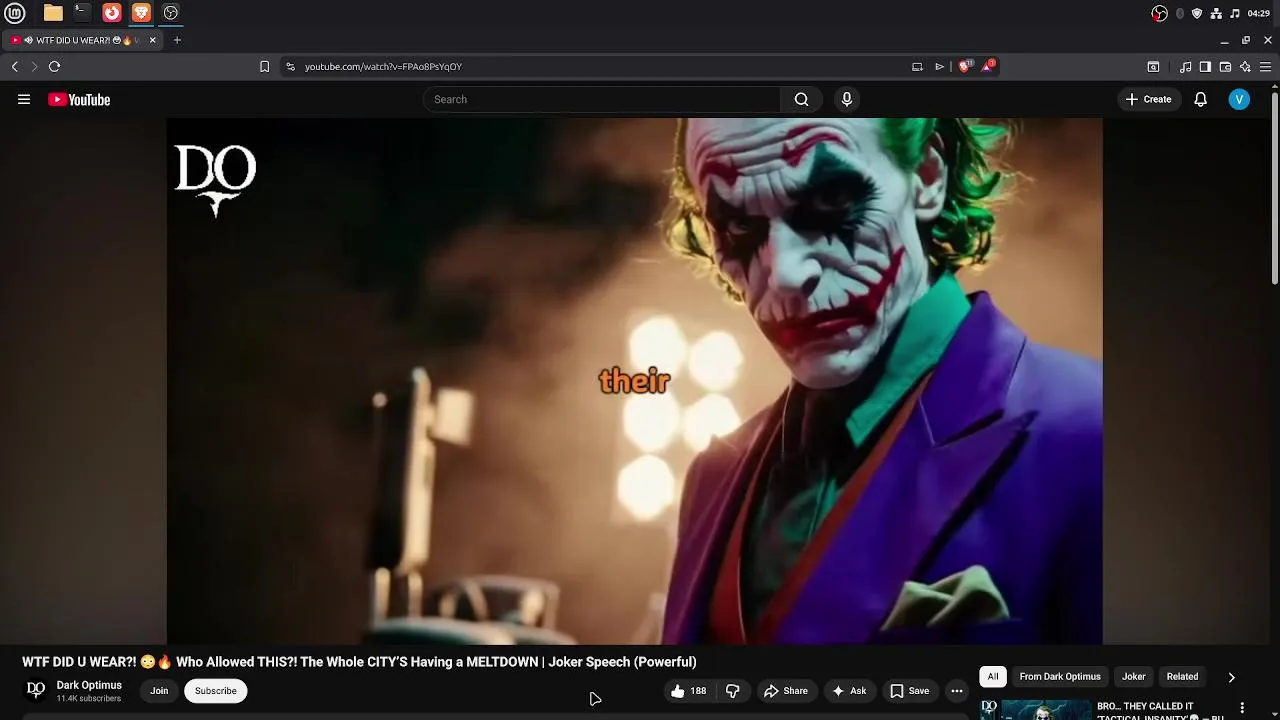
Task: Go back to the previous page
Action: click(15, 66)
